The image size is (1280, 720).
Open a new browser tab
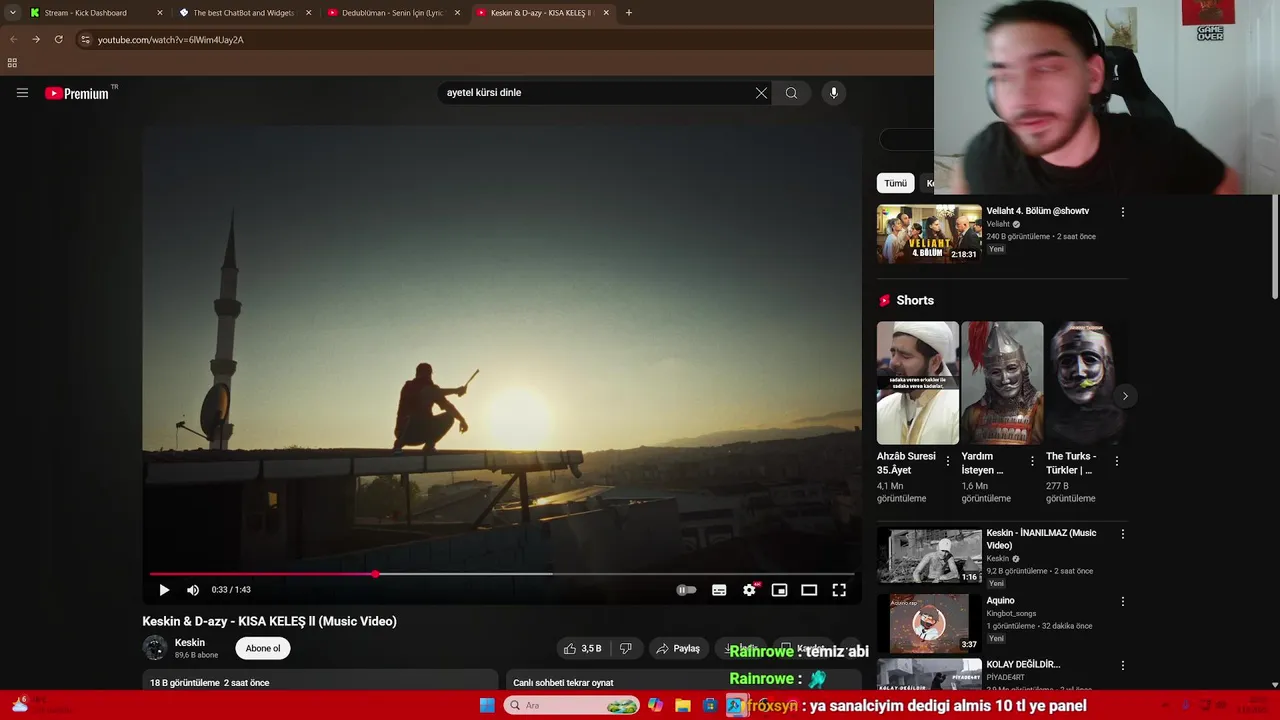[629, 13]
